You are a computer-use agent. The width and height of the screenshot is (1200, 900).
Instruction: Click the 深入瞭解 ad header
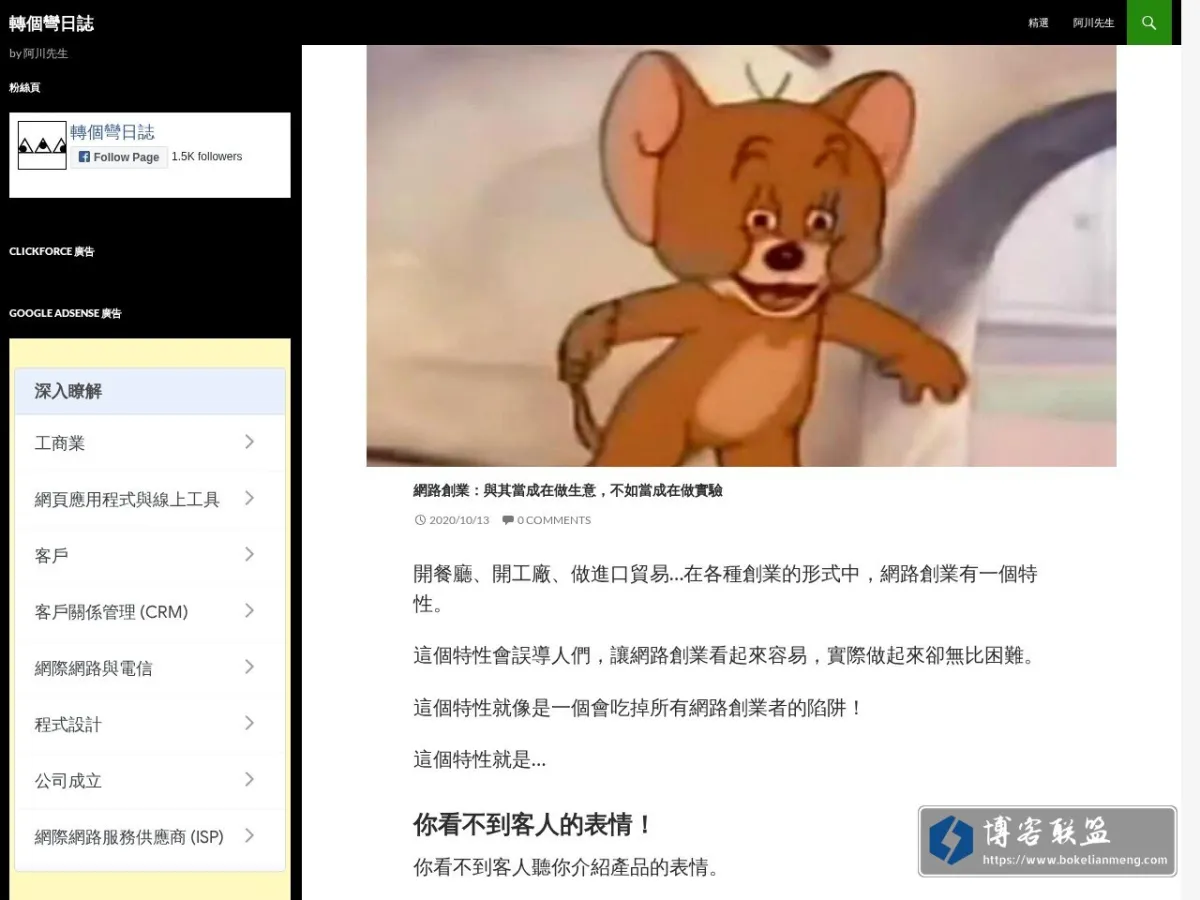(x=150, y=391)
